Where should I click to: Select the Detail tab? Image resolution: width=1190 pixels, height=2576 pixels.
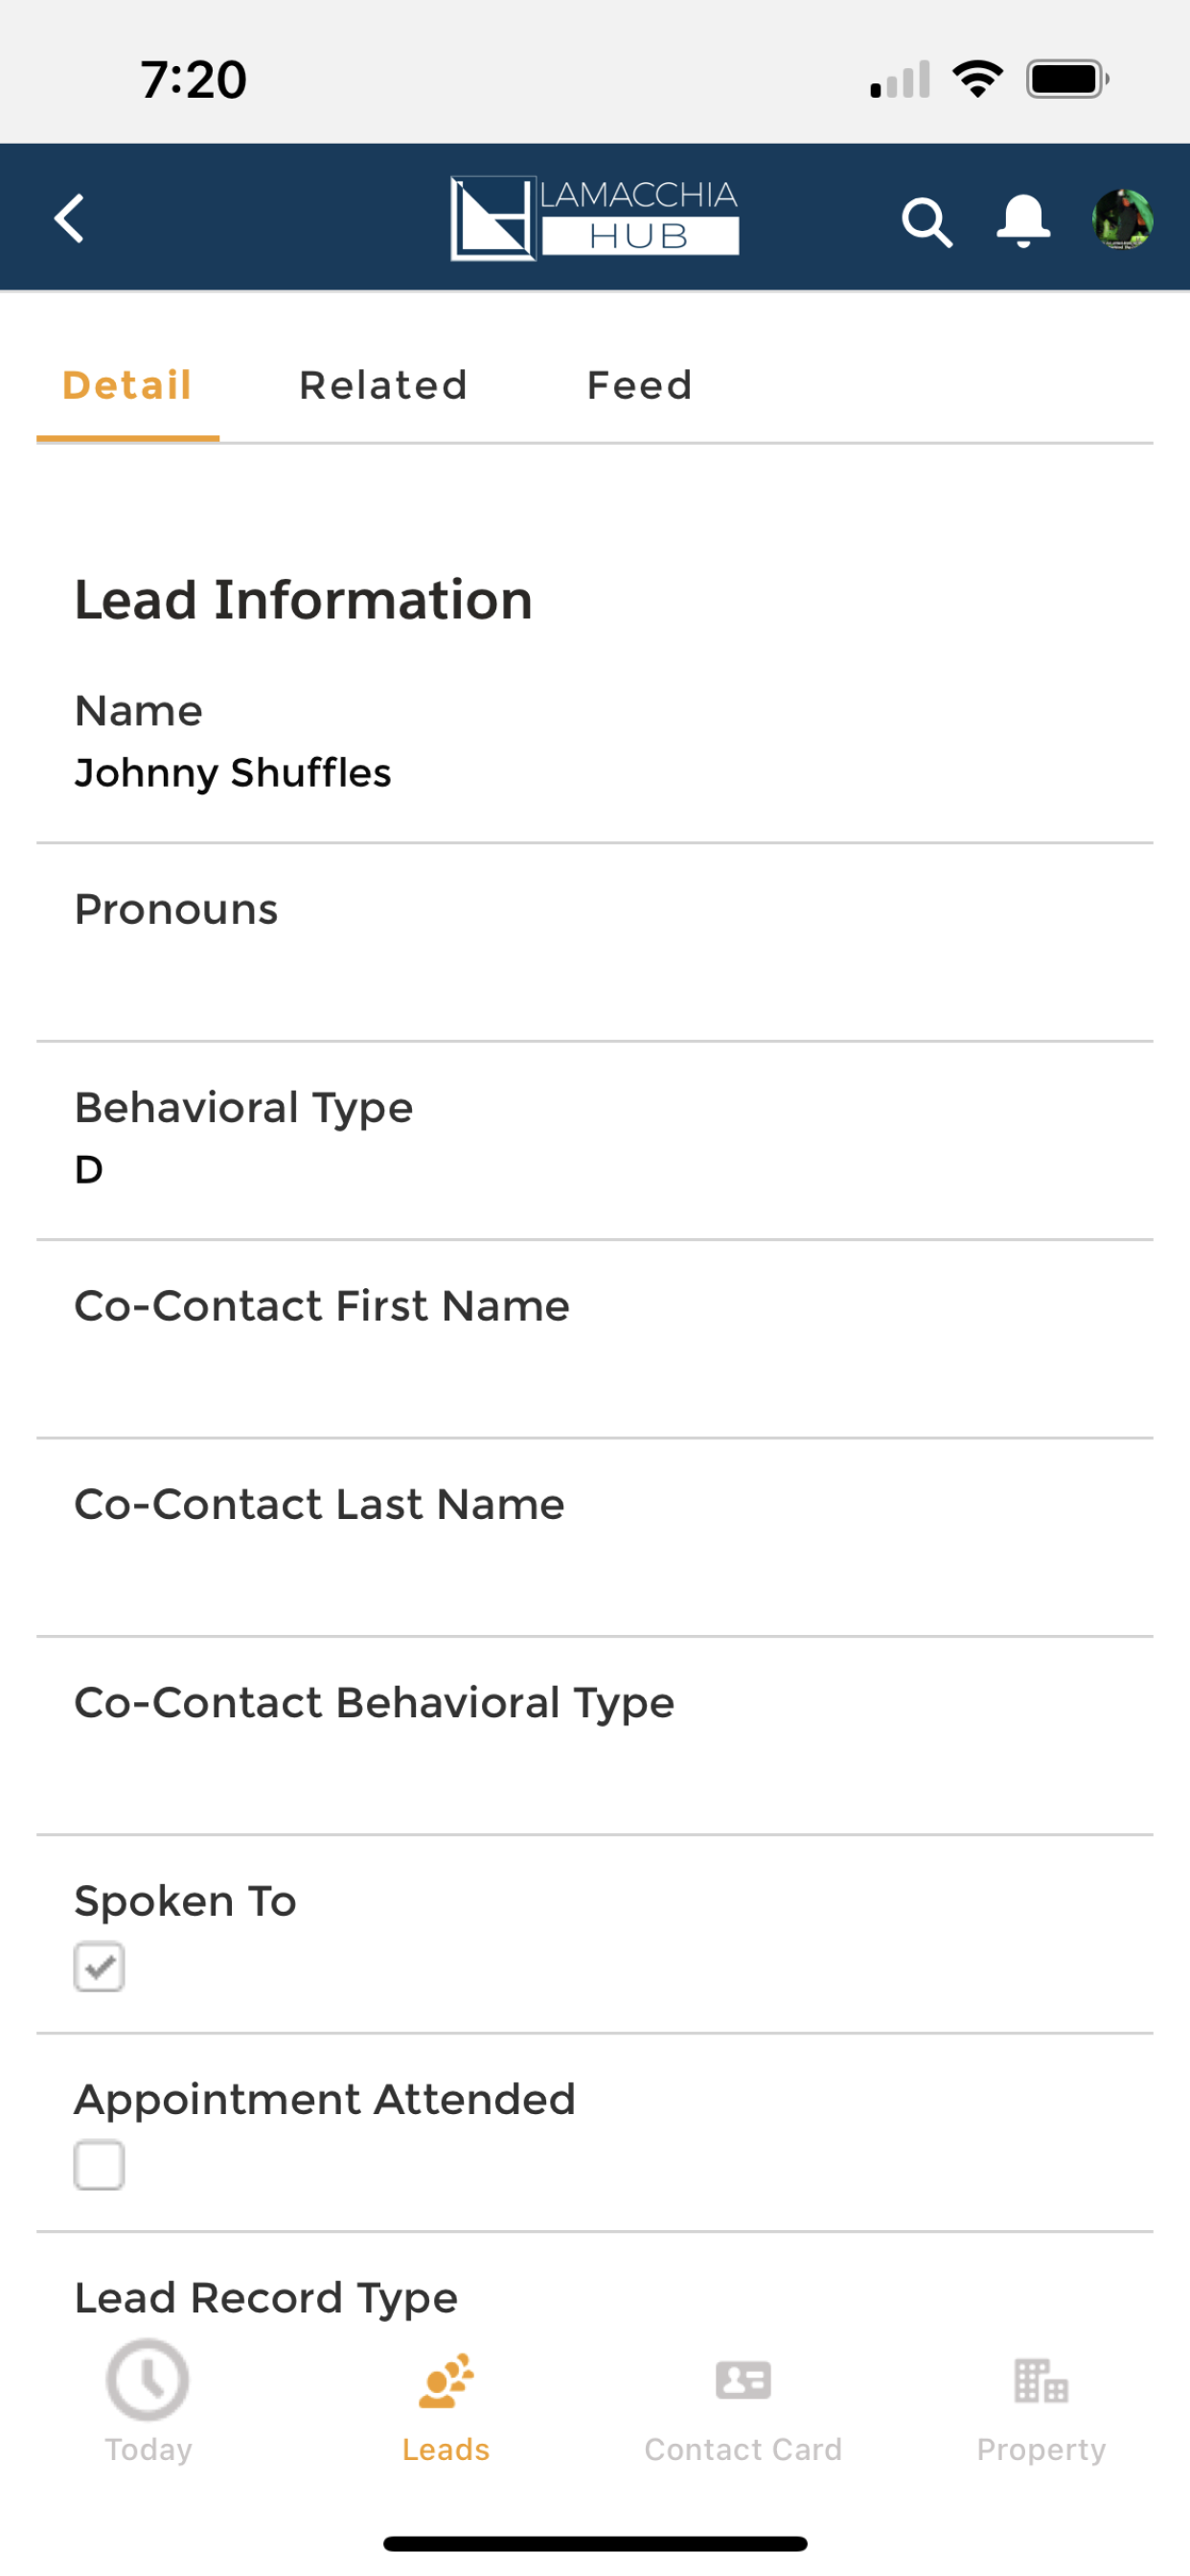[x=127, y=385]
